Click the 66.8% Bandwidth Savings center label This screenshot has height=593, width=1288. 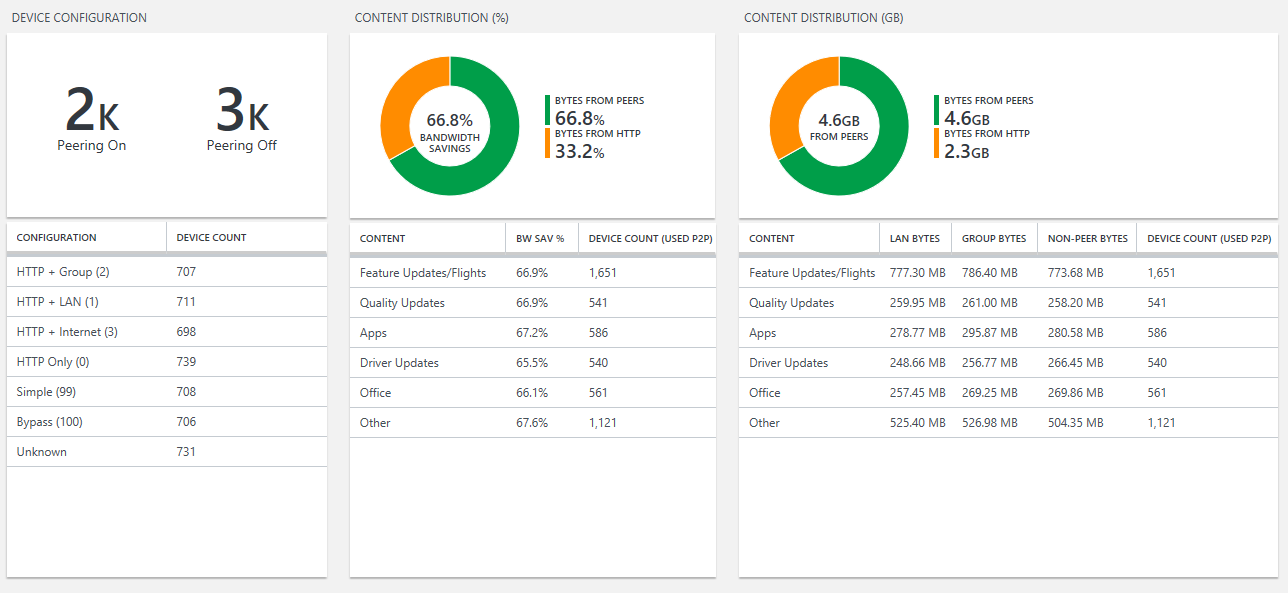(448, 131)
